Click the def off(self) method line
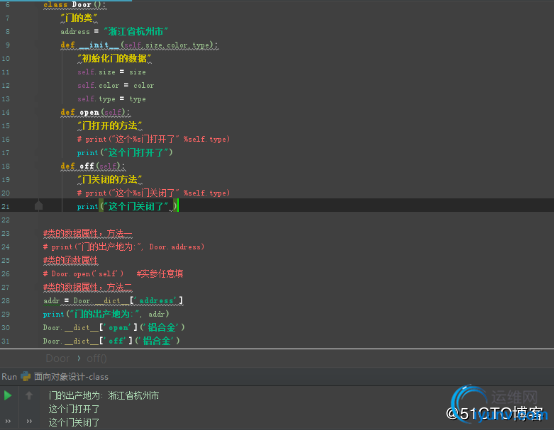Screen dimensions: 554x431 click(93, 166)
